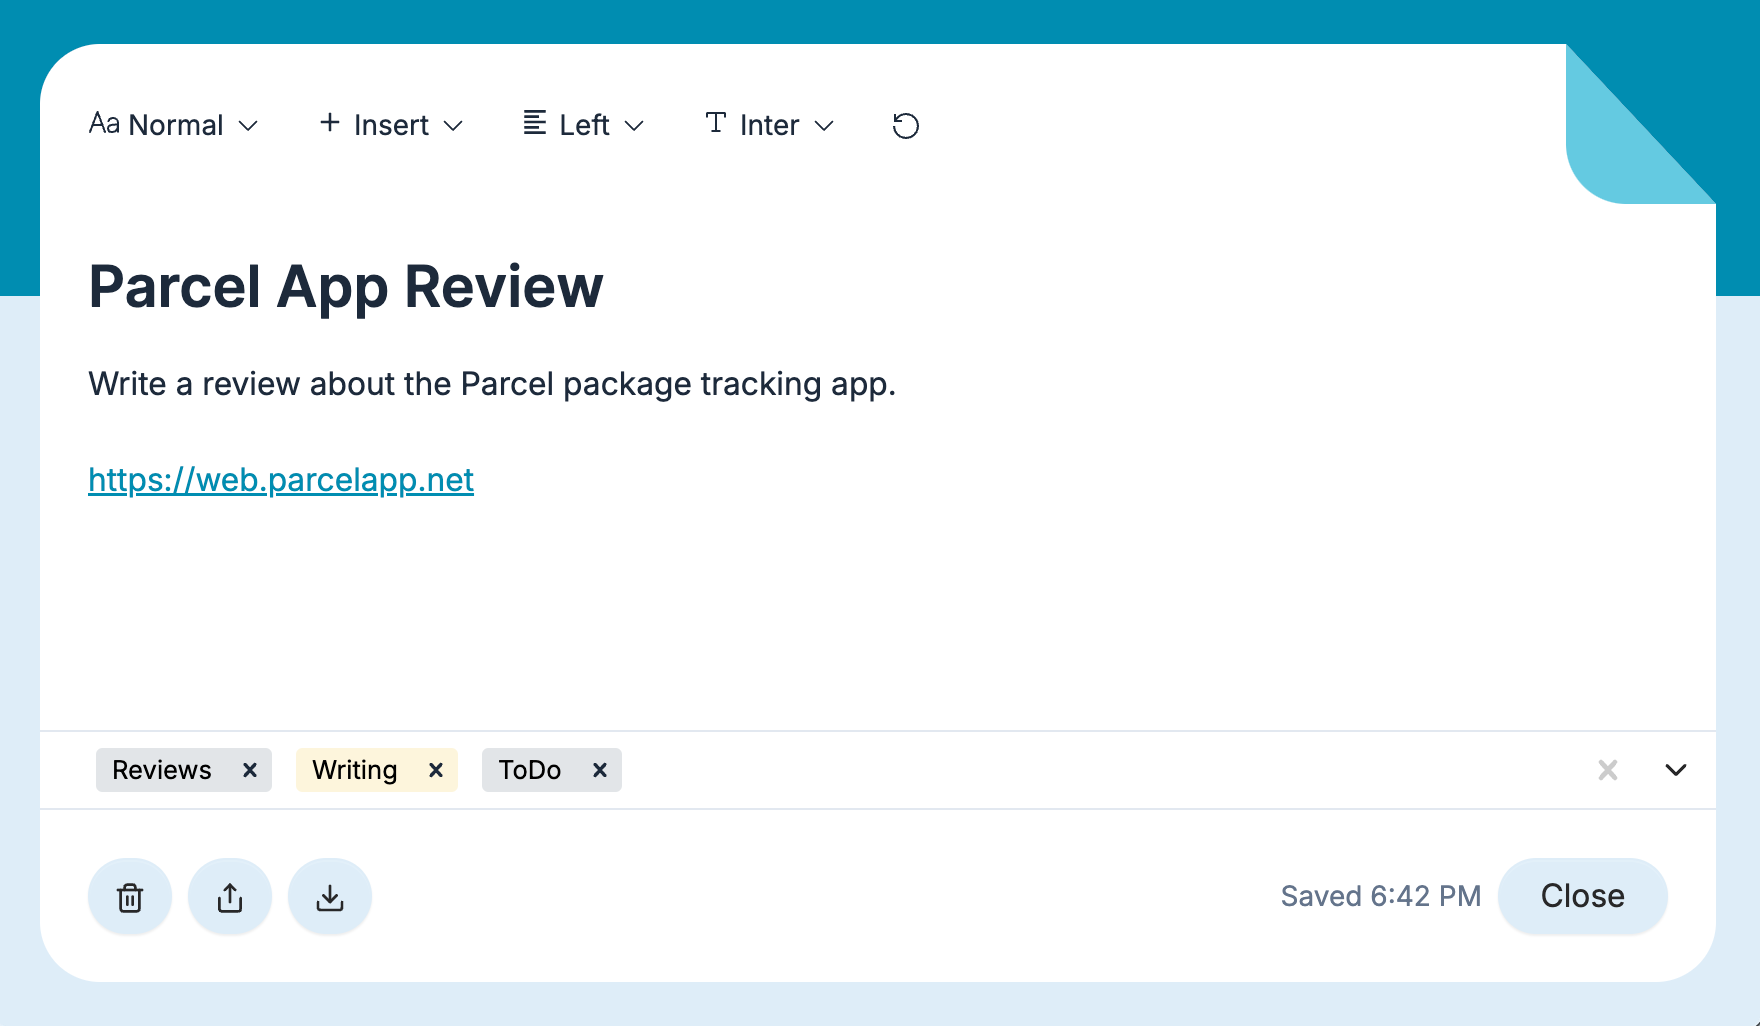This screenshot has width=1760, height=1026.
Task: Open the Insert menu
Action: coord(391,125)
